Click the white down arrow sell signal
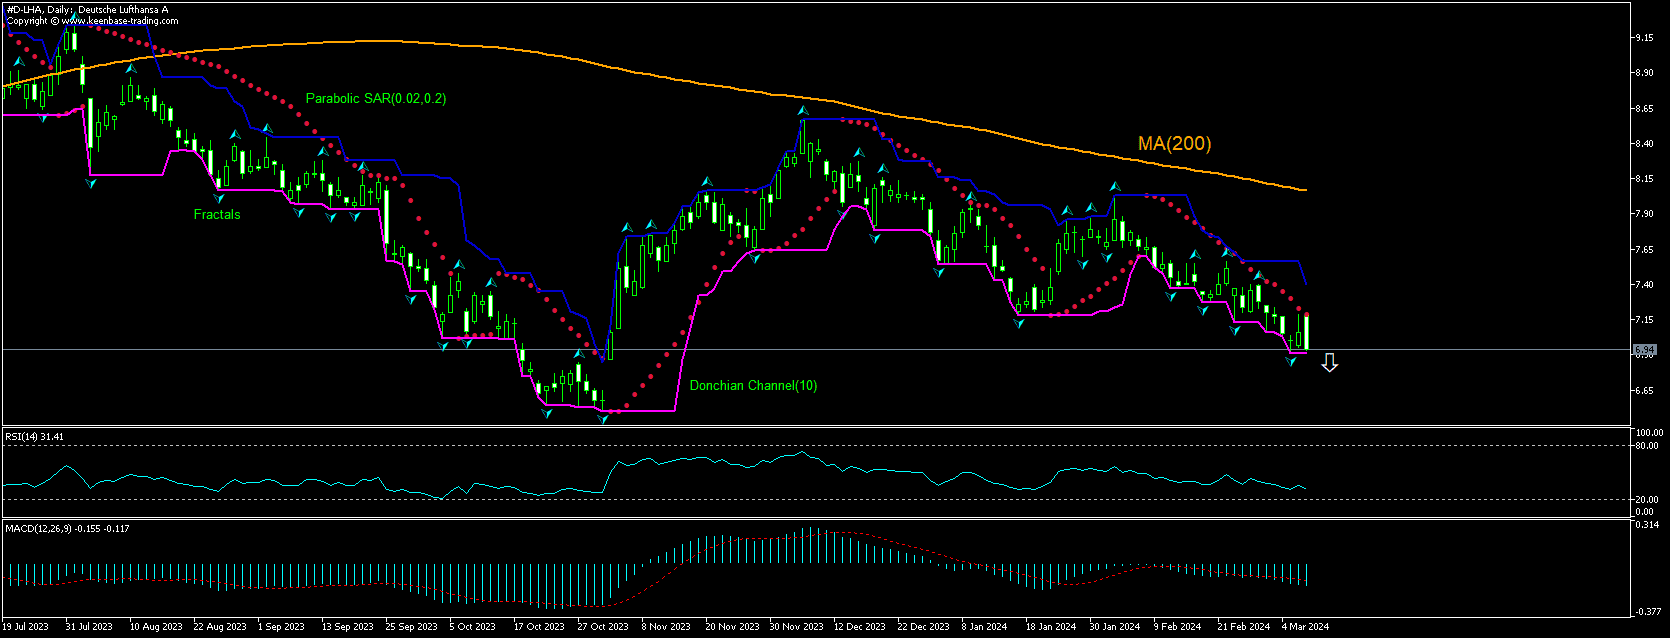This screenshot has height=638, width=1670. (x=1329, y=363)
